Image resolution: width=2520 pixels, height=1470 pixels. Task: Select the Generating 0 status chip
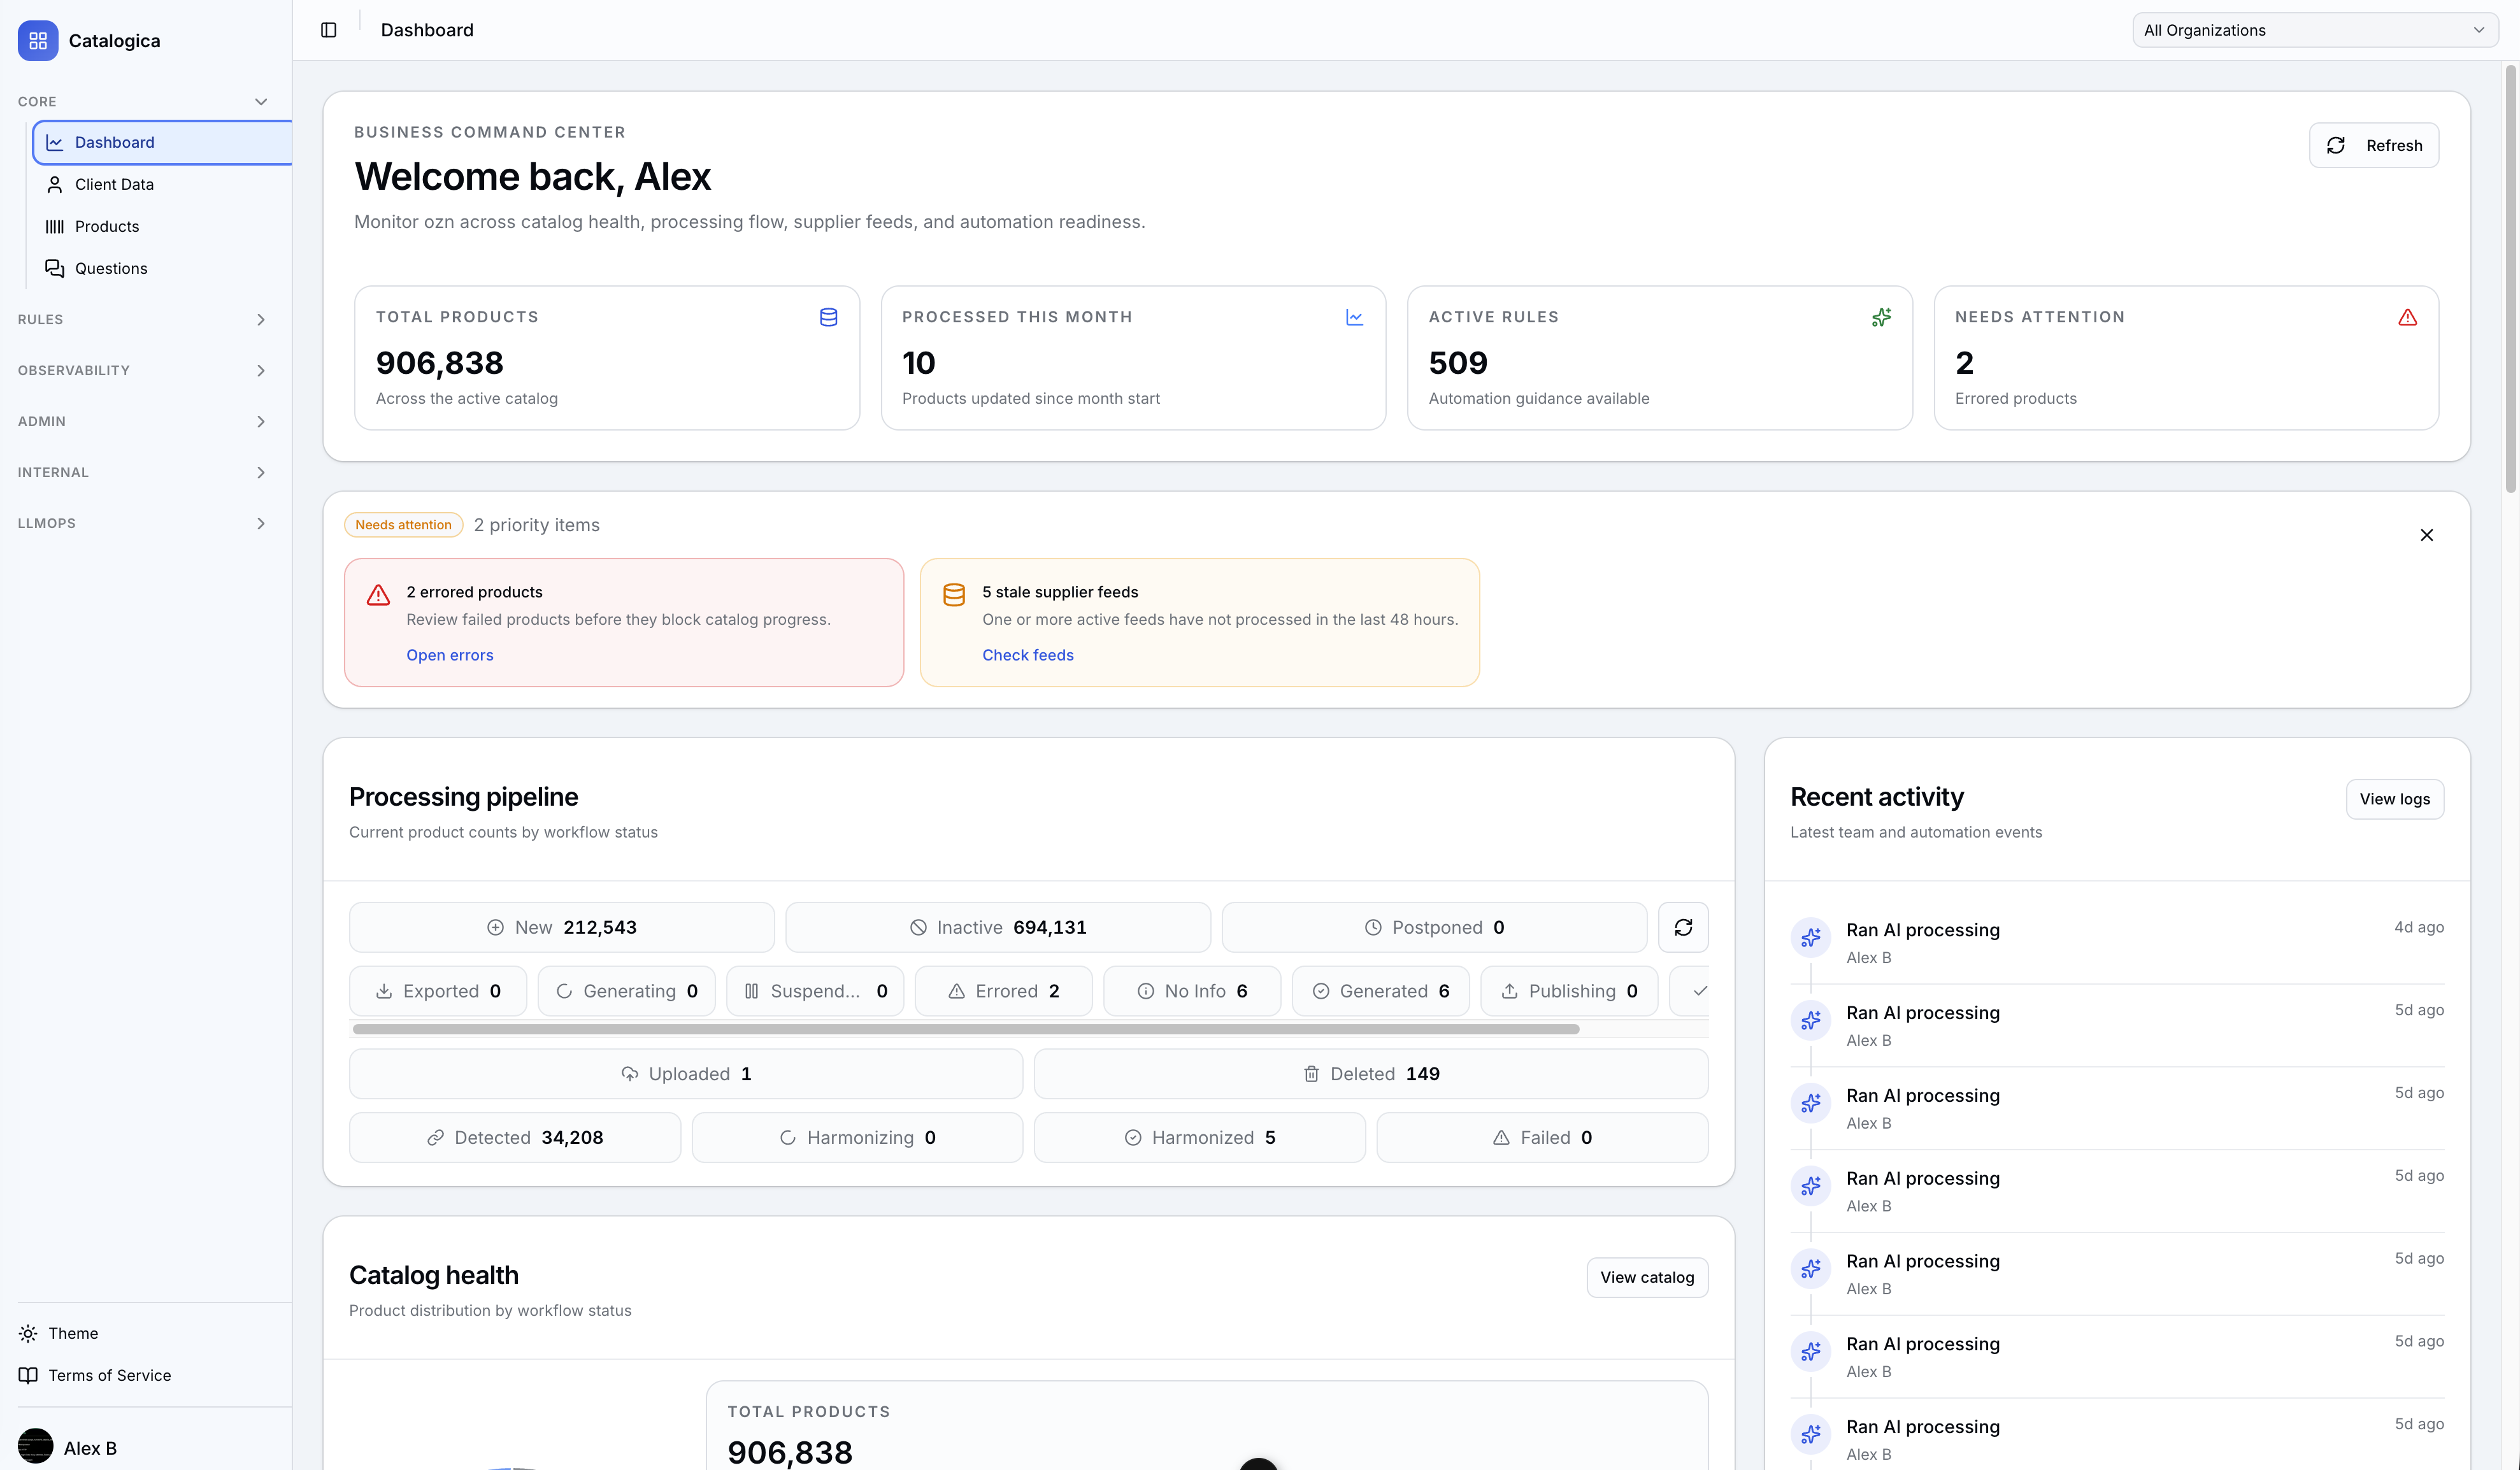coord(627,991)
